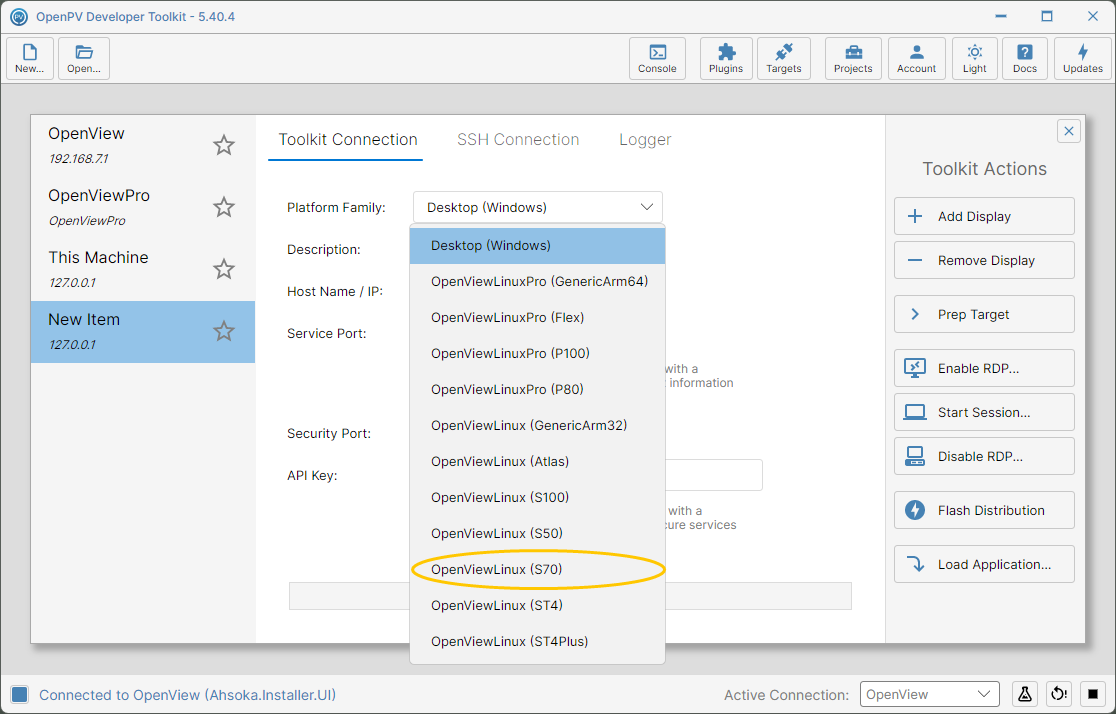This screenshot has height=714, width=1116.
Task: Click the restart connection icon in status bar
Action: pyautogui.click(x=1059, y=694)
